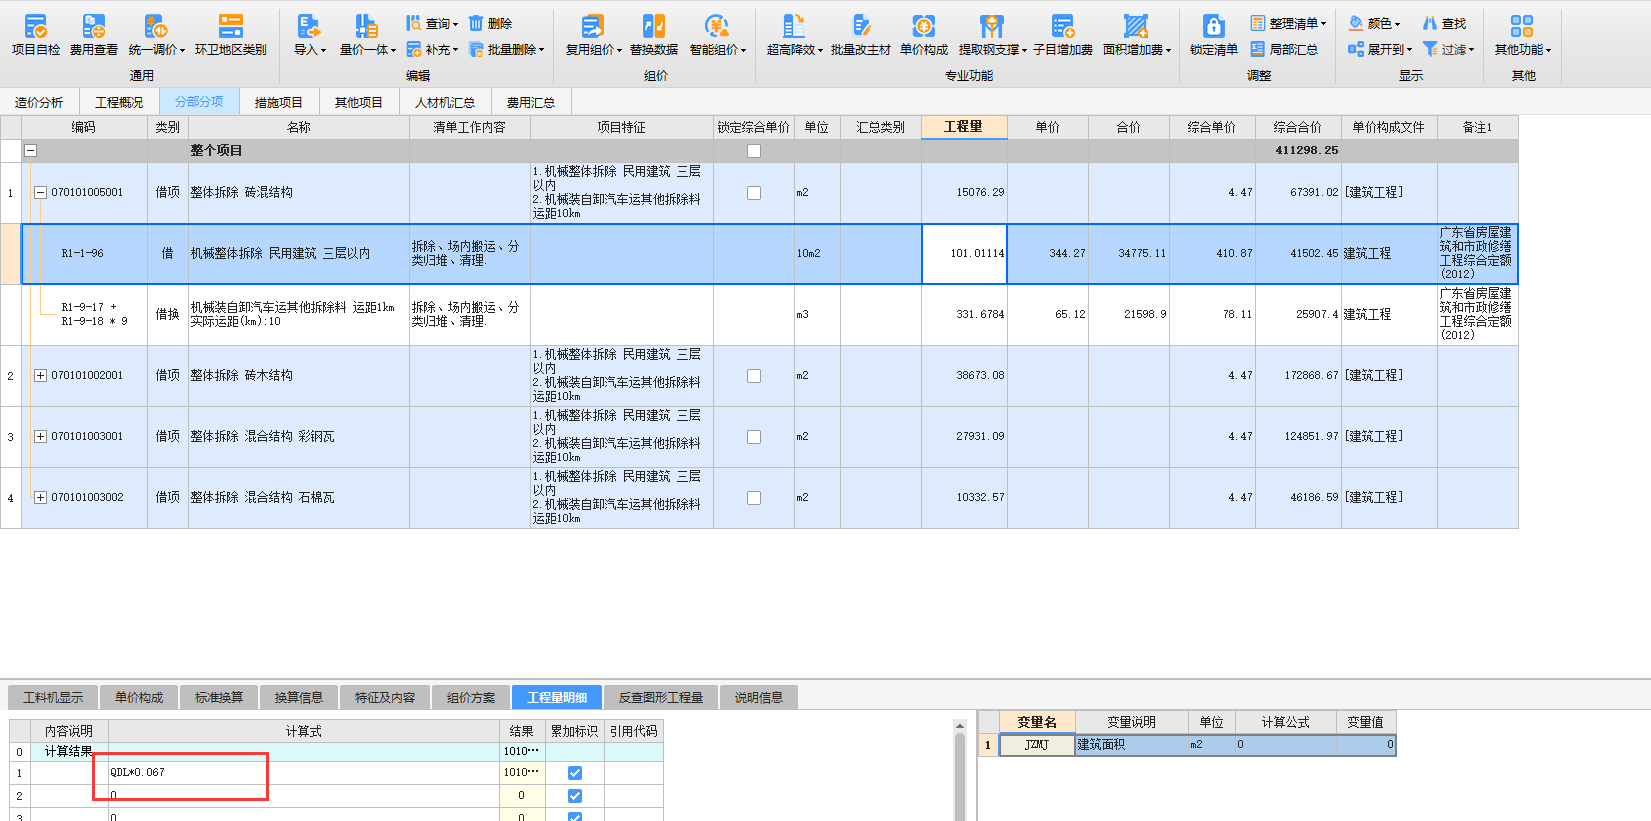The width and height of the screenshot is (1651, 821).
Task: Expand item 070101003001 tree node
Action: tap(41, 437)
